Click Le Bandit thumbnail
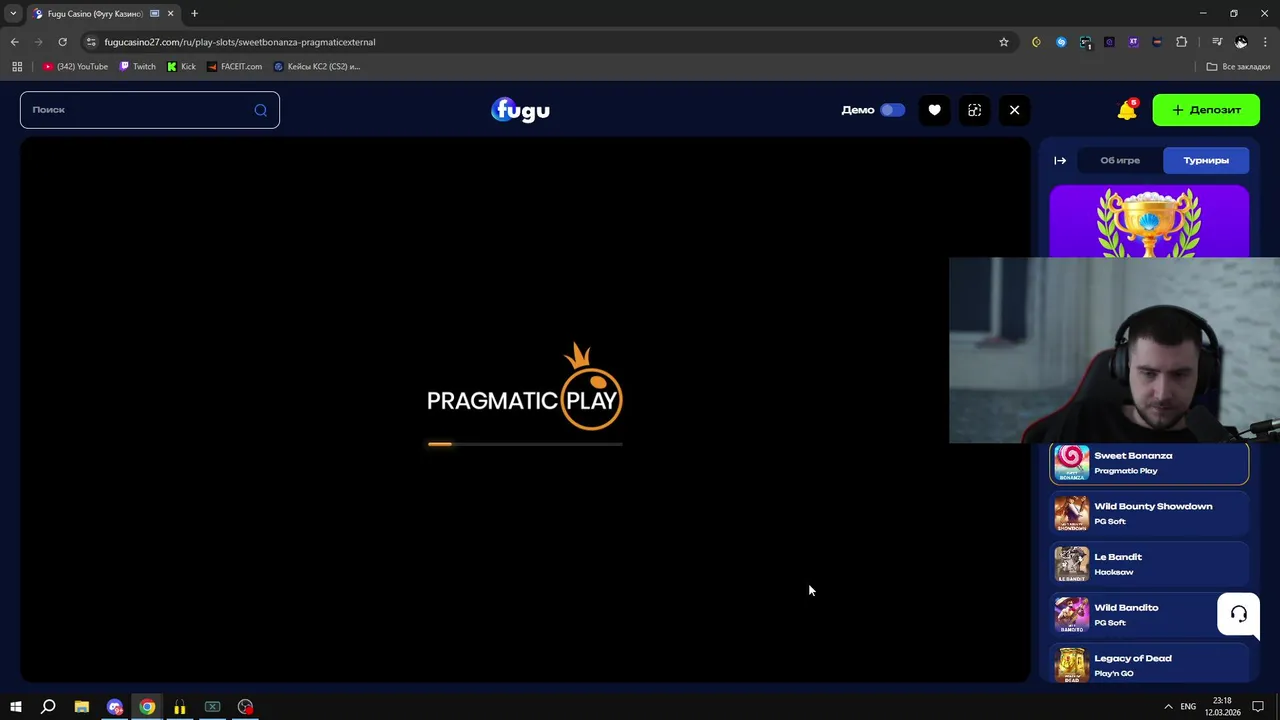Screen dimensions: 1280x720 (x=1071, y=564)
